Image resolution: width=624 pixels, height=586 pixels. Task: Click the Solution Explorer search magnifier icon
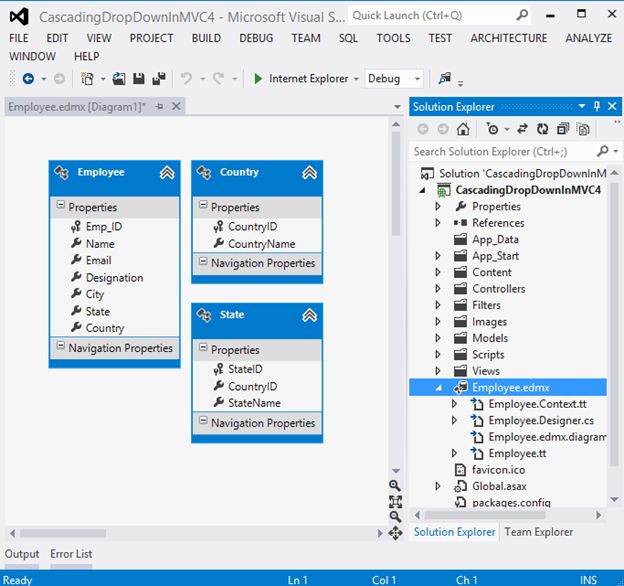pos(603,151)
